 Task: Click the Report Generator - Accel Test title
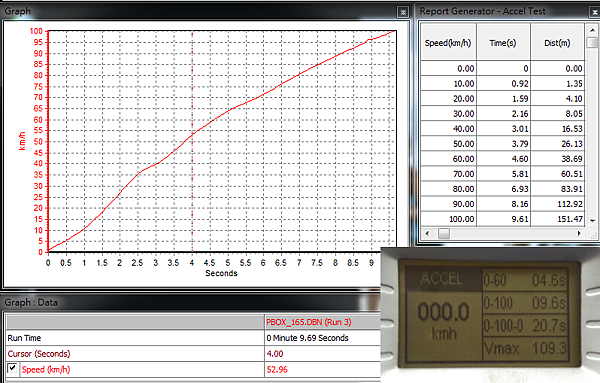tap(483, 11)
